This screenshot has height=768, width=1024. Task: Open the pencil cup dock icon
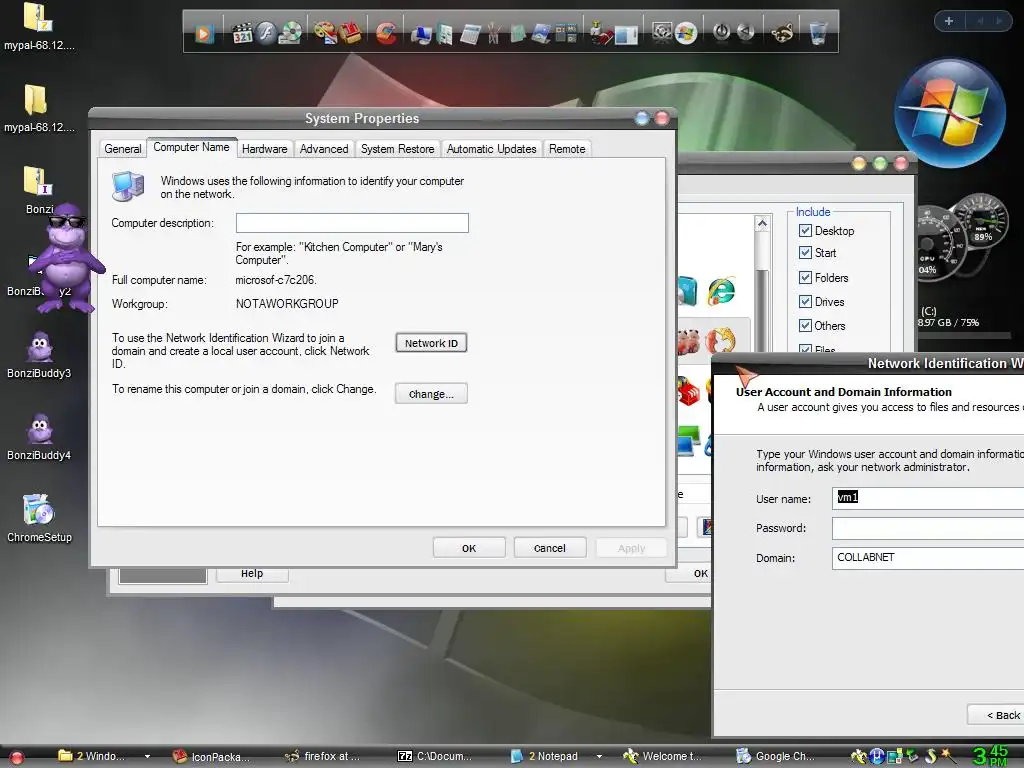[x=493, y=33]
